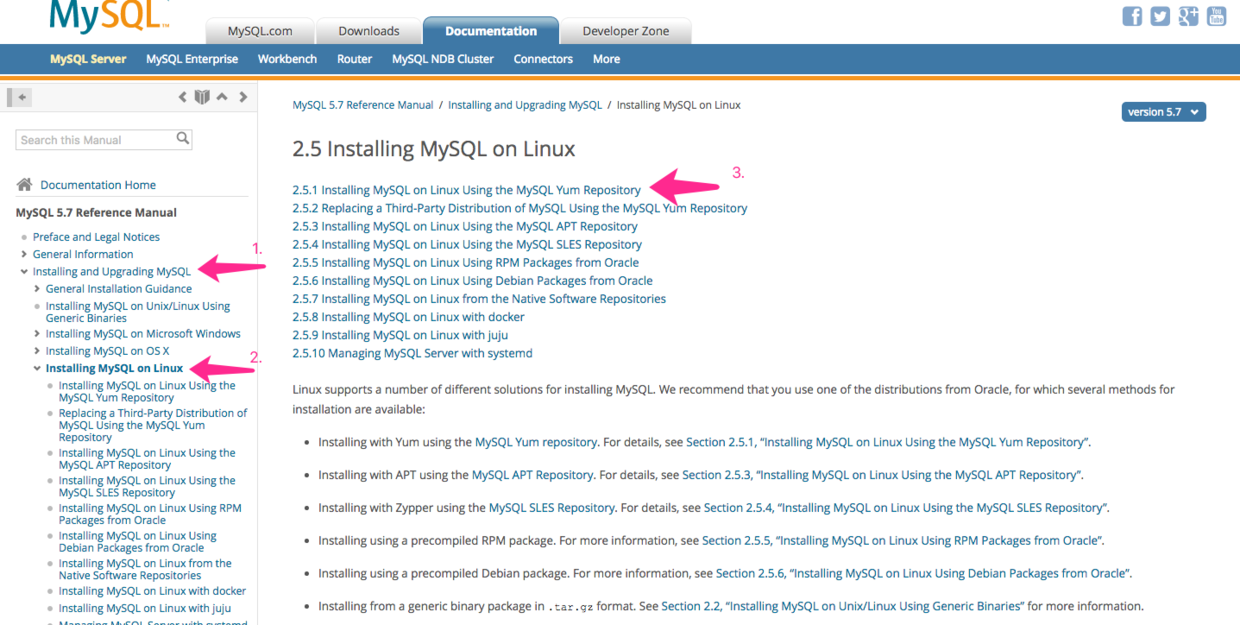Select sidebar item Linux with juju

(145, 608)
